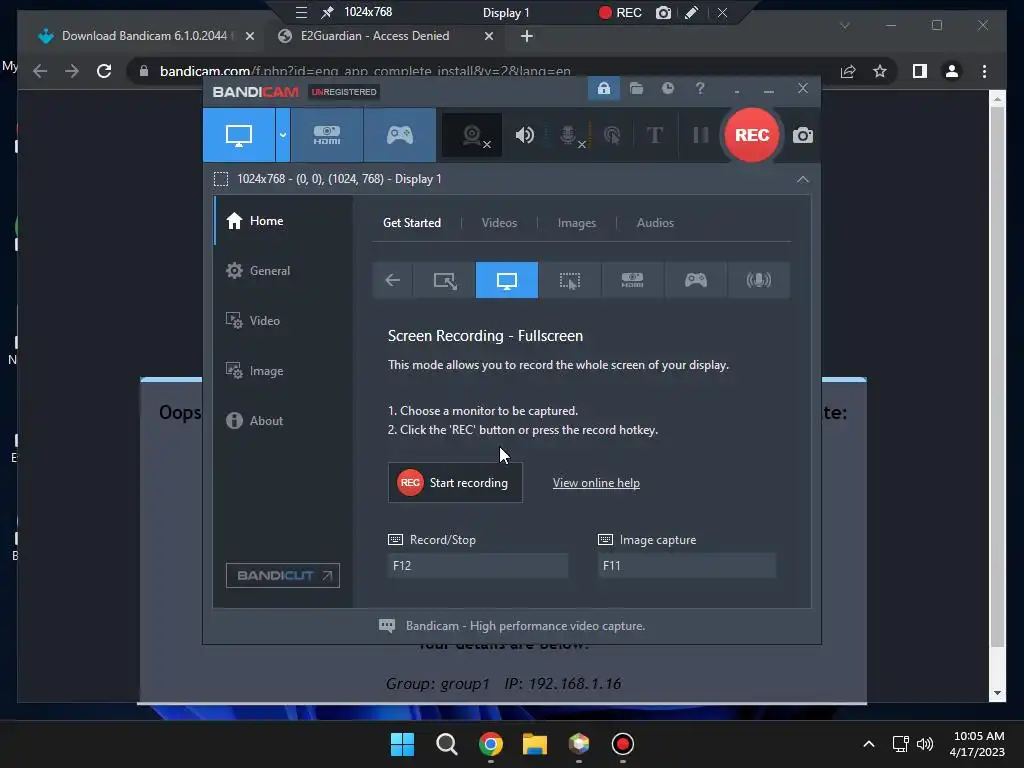Screen dimensions: 1024x768
Task: Open a new browser tab with plus
Action: tap(526, 36)
